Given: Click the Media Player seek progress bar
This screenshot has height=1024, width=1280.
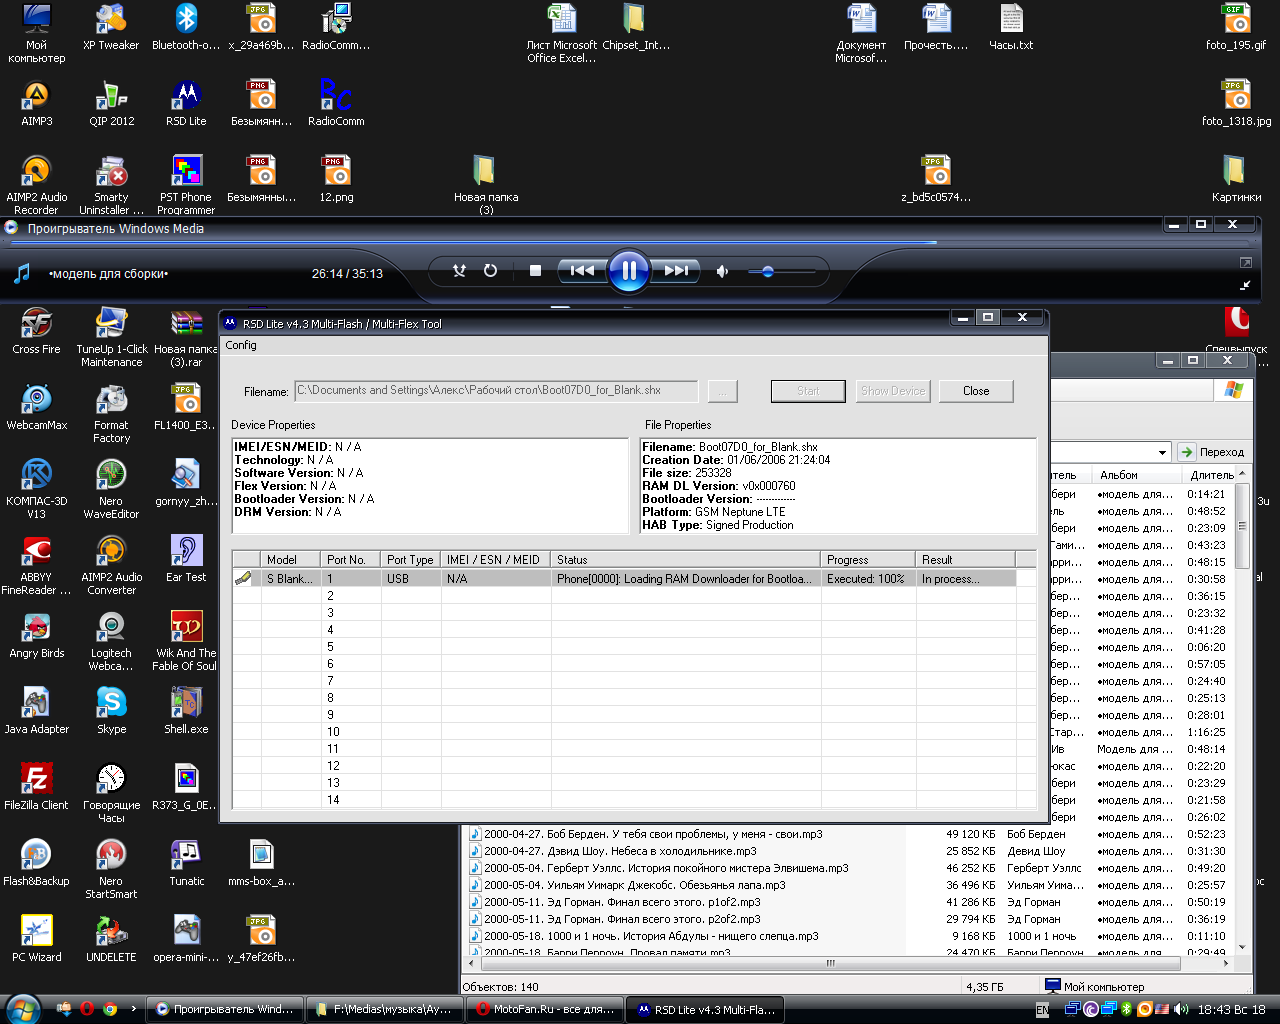Looking at the screenshot, I should pos(632,242).
